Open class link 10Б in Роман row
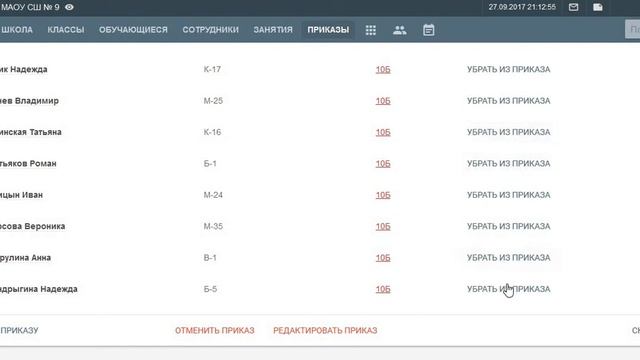Screen dimensions: 640x360 click(383, 164)
